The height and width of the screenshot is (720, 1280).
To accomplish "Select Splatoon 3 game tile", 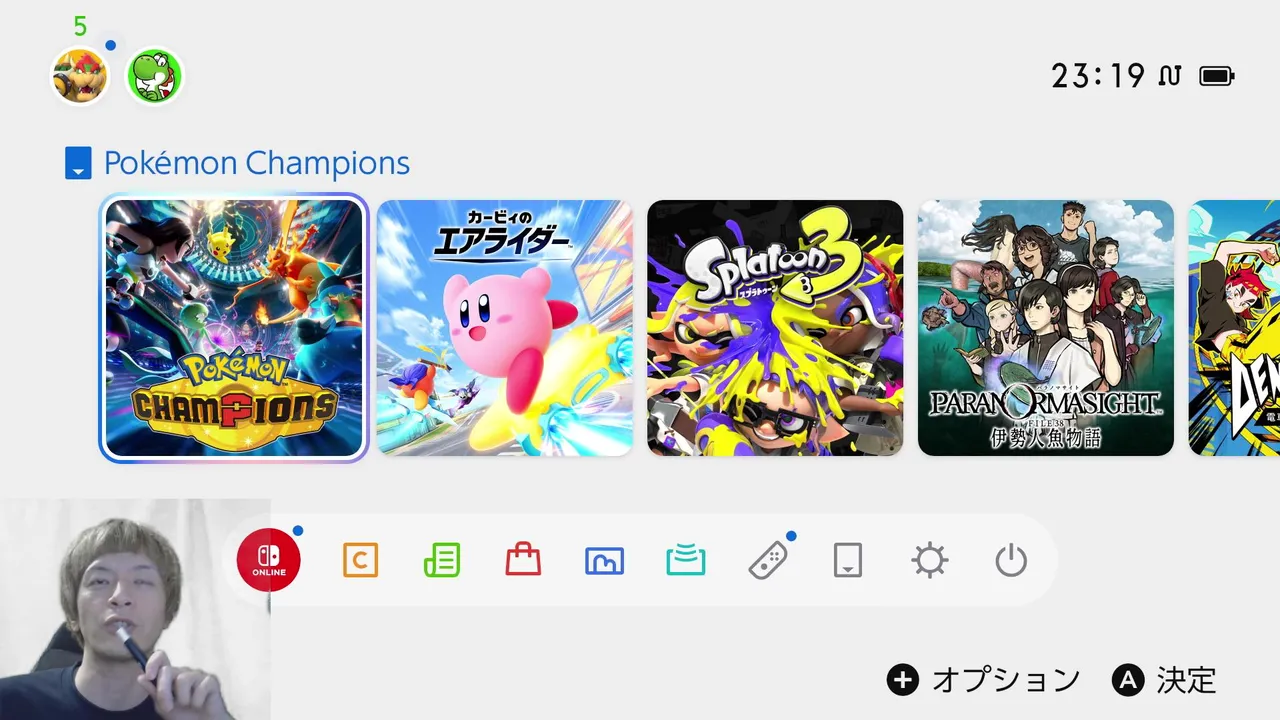I will [775, 328].
